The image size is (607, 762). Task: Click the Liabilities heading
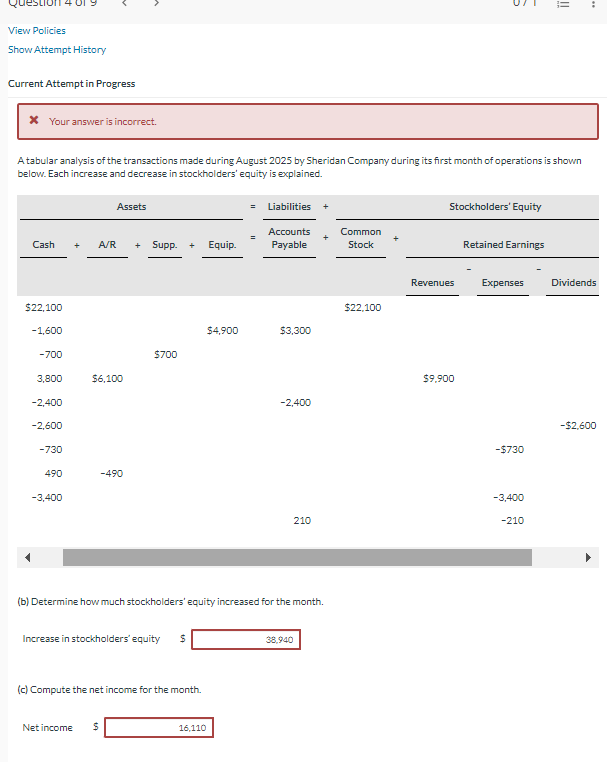pyautogui.click(x=289, y=207)
